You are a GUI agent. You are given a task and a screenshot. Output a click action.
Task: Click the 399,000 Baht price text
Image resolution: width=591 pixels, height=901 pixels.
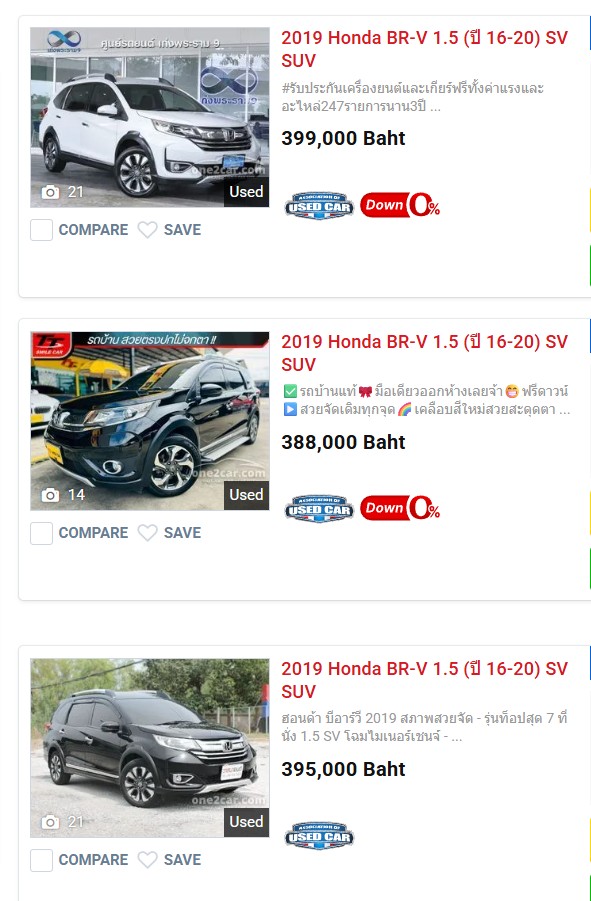tap(343, 138)
